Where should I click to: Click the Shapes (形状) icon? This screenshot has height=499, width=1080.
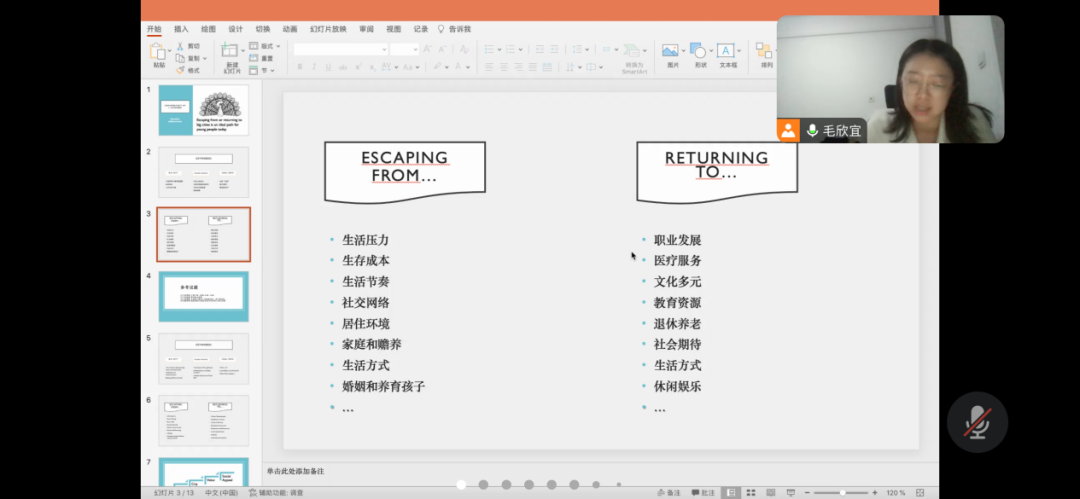[x=699, y=51]
